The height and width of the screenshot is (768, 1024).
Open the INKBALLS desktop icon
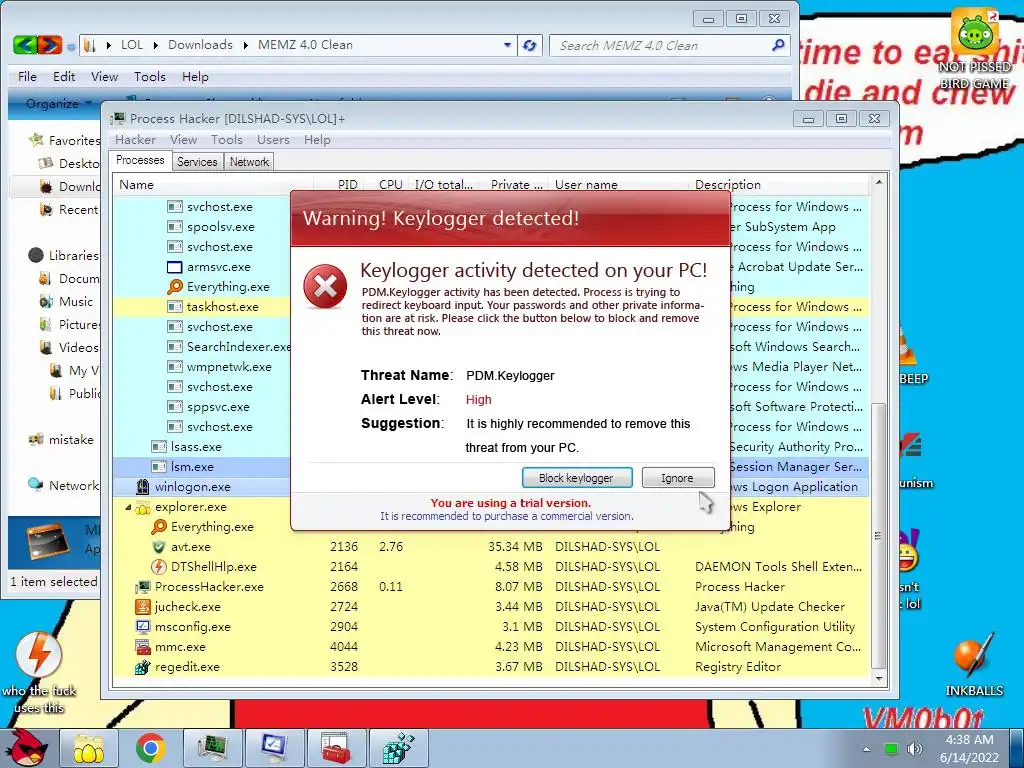974,665
